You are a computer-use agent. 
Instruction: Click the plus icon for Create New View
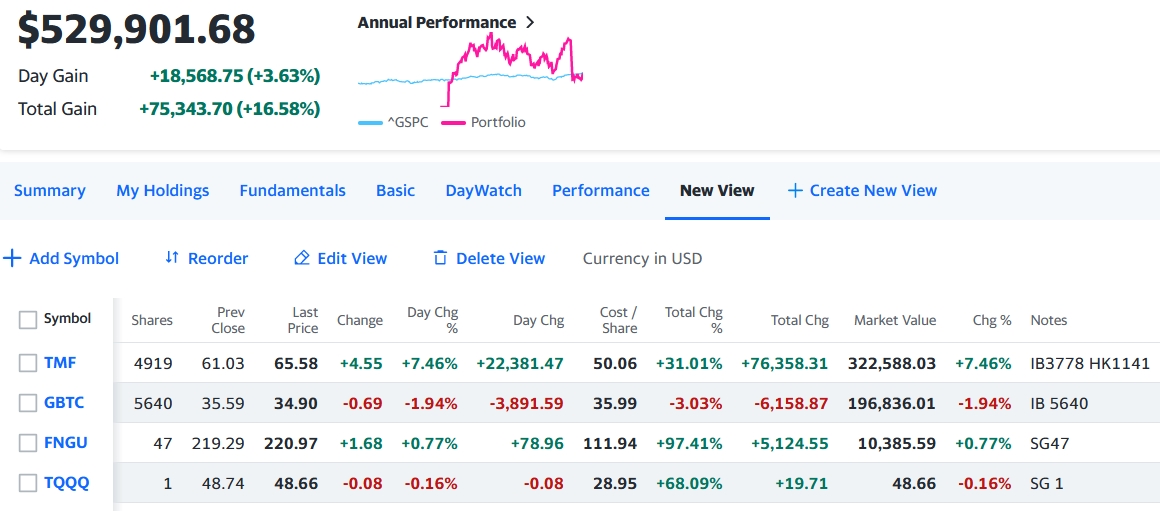pyautogui.click(x=795, y=190)
